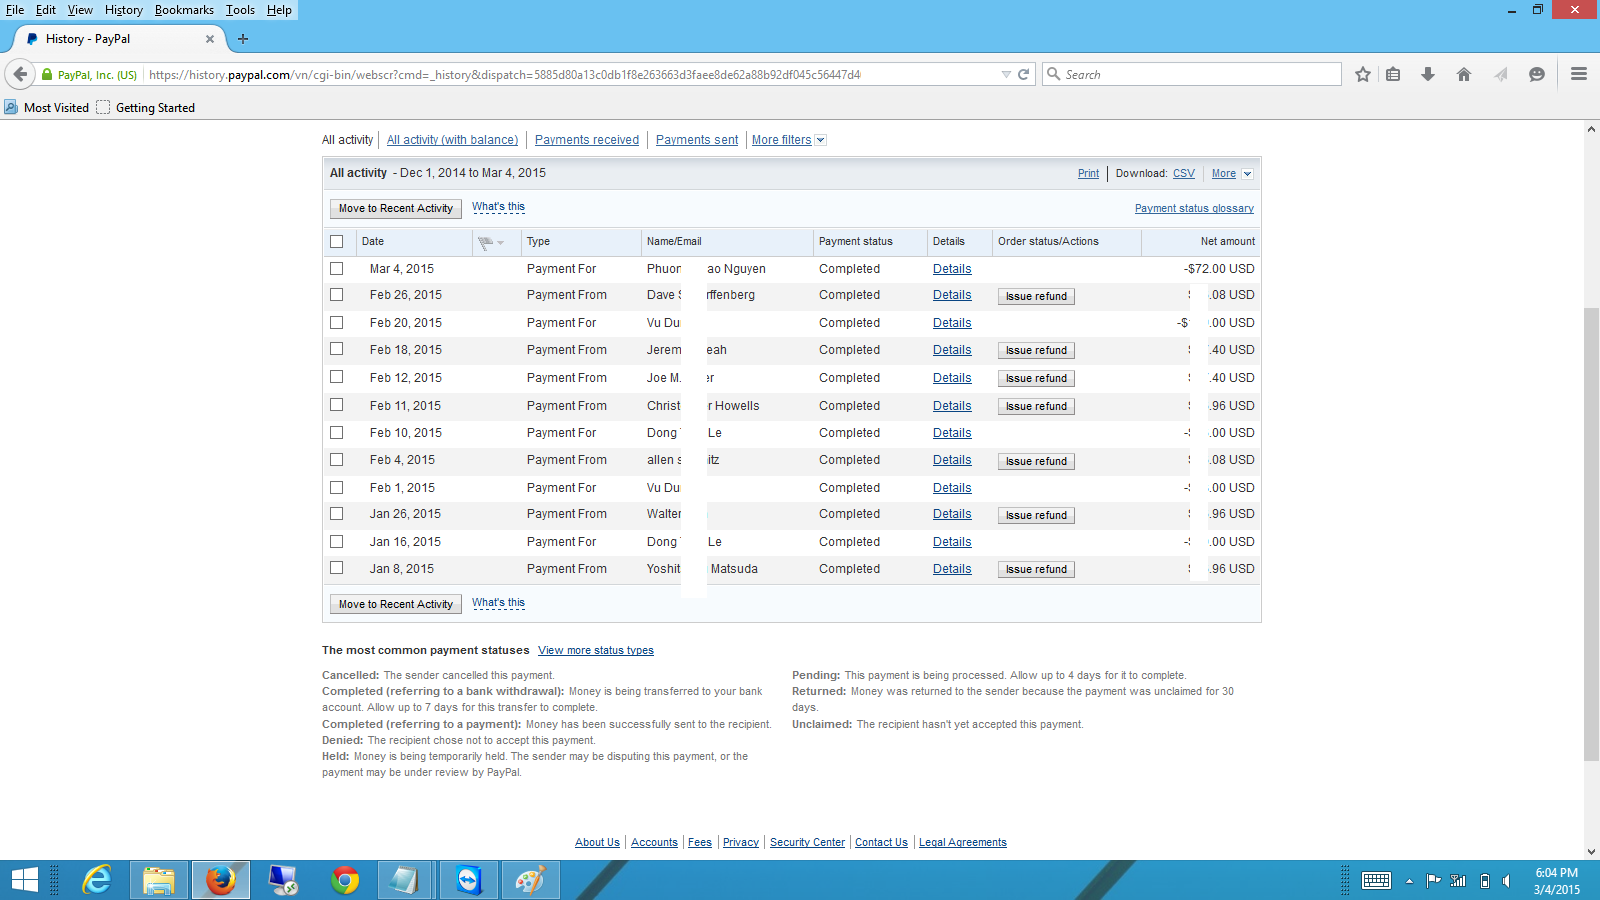This screenshot has height=900, width=1600.
Task: Open the bookmarks list icon
Action: [1393, 74]
